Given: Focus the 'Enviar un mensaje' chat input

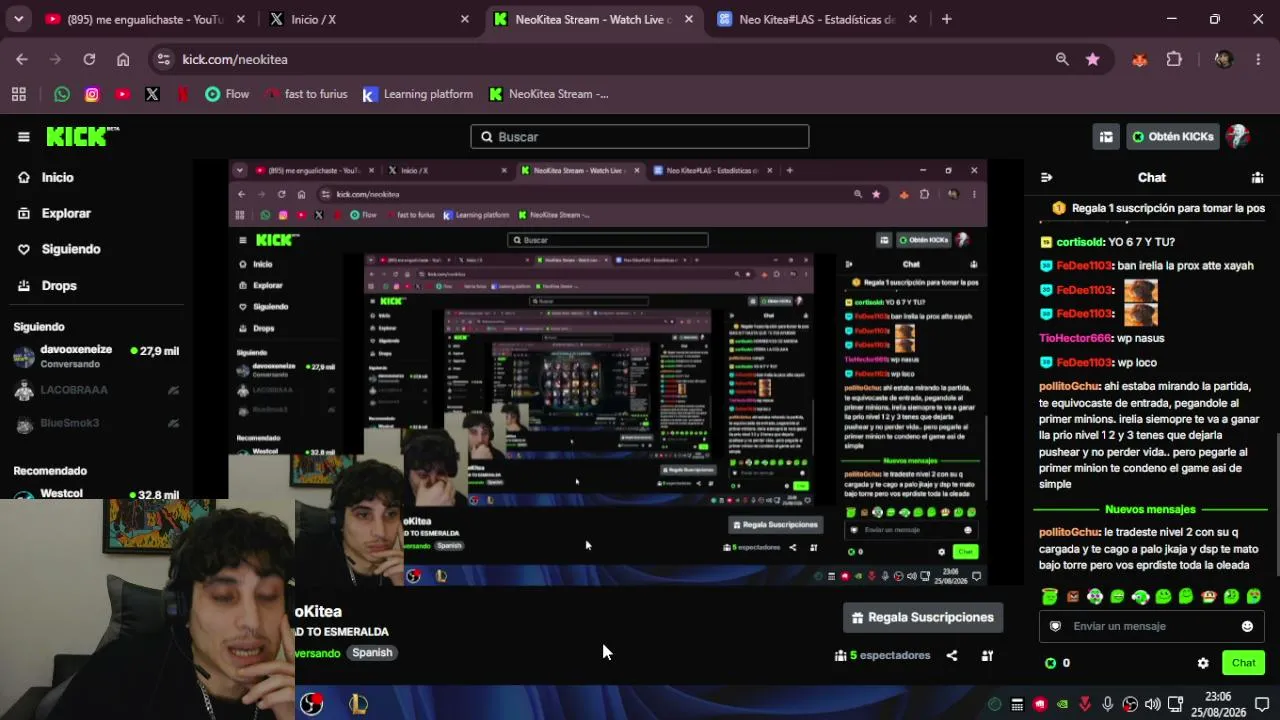Looking at the screenshot, I should coord(1150,626).
